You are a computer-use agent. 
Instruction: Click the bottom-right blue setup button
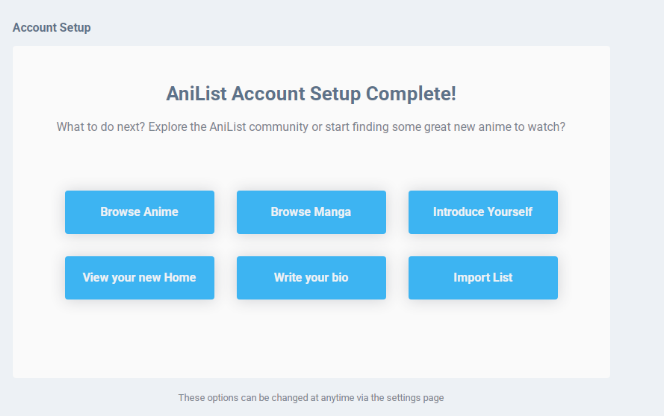(483, 277)
